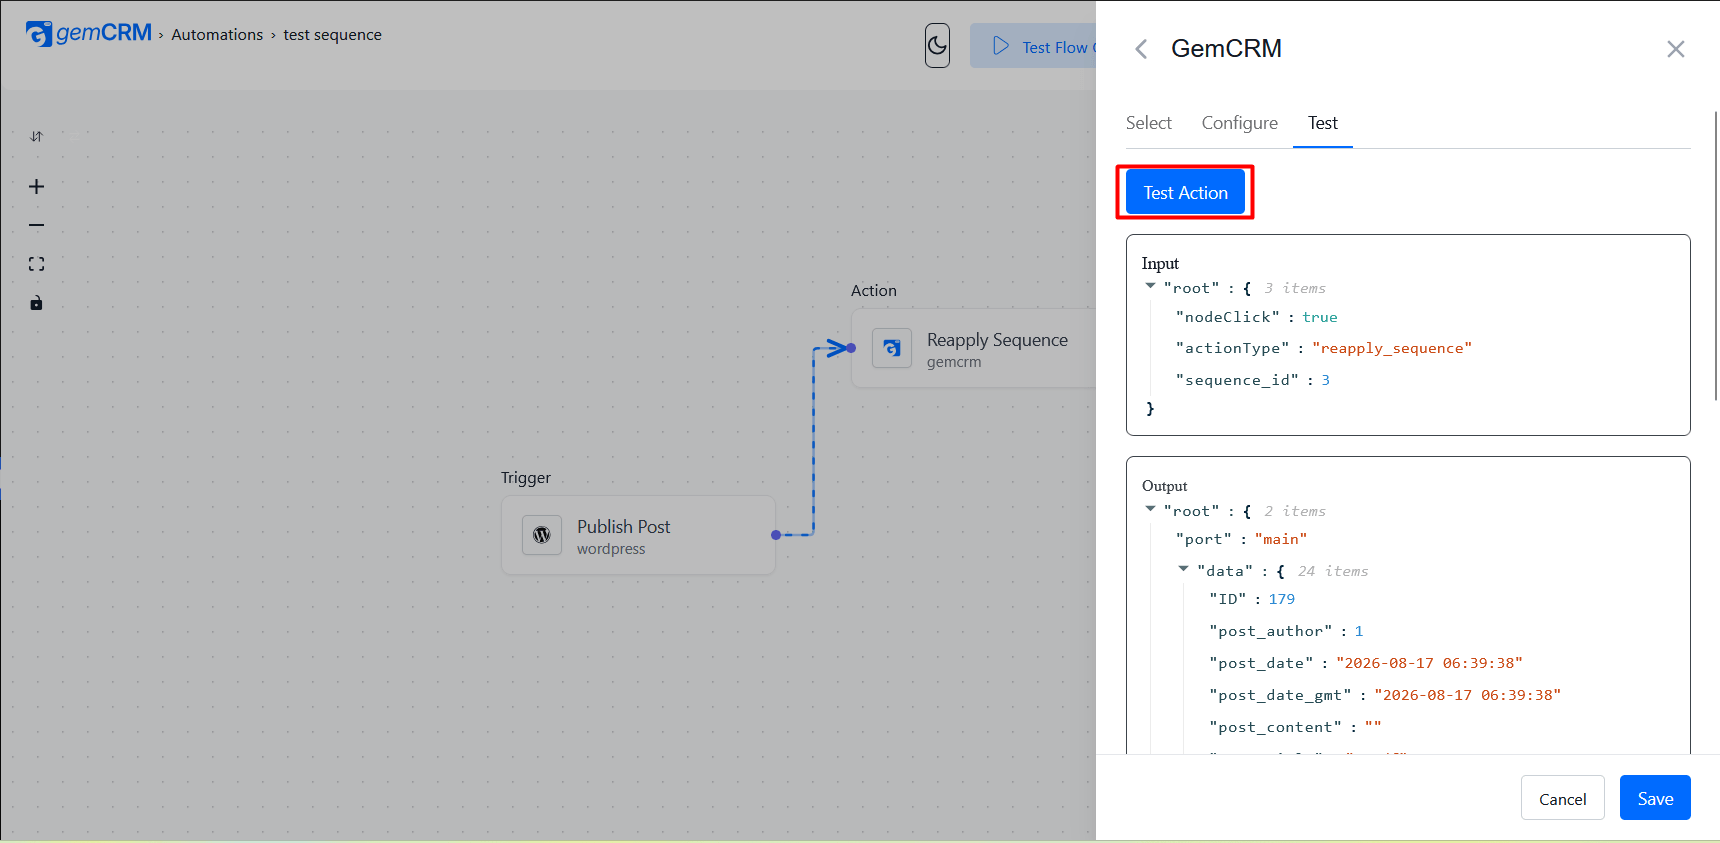The width and height of the screenshot is (1720, 843).
Task: Select the Reapply Sequence action node
Action: click(974, 349)
